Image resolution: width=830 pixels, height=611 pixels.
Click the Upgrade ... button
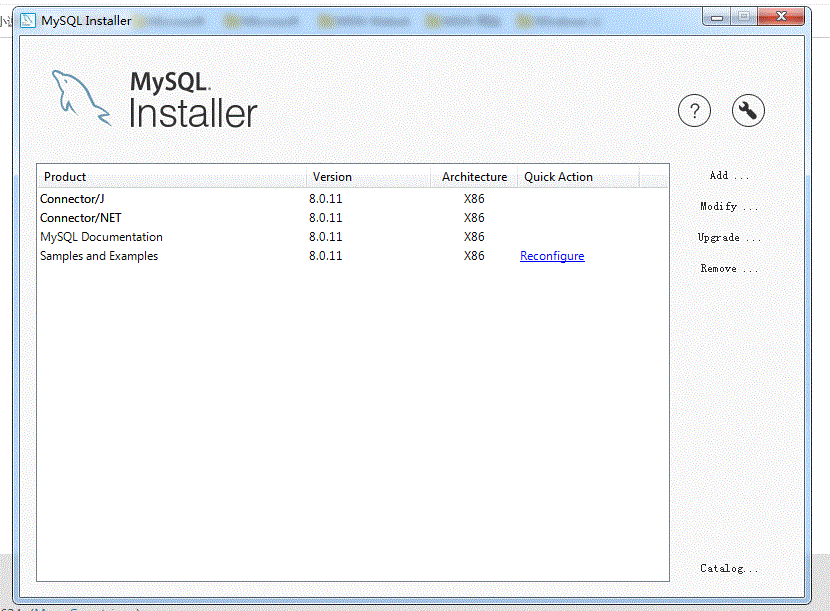pos(729,237)
